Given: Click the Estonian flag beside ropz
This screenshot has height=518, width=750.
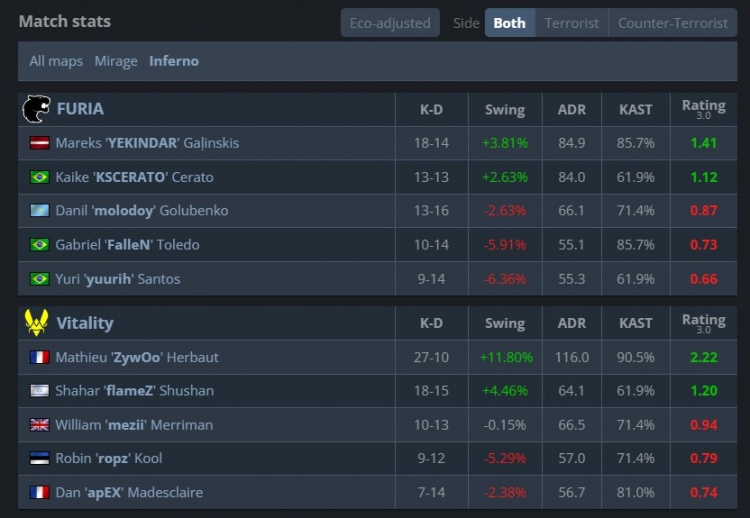Looking at the screenshot, I should [40, 459].
